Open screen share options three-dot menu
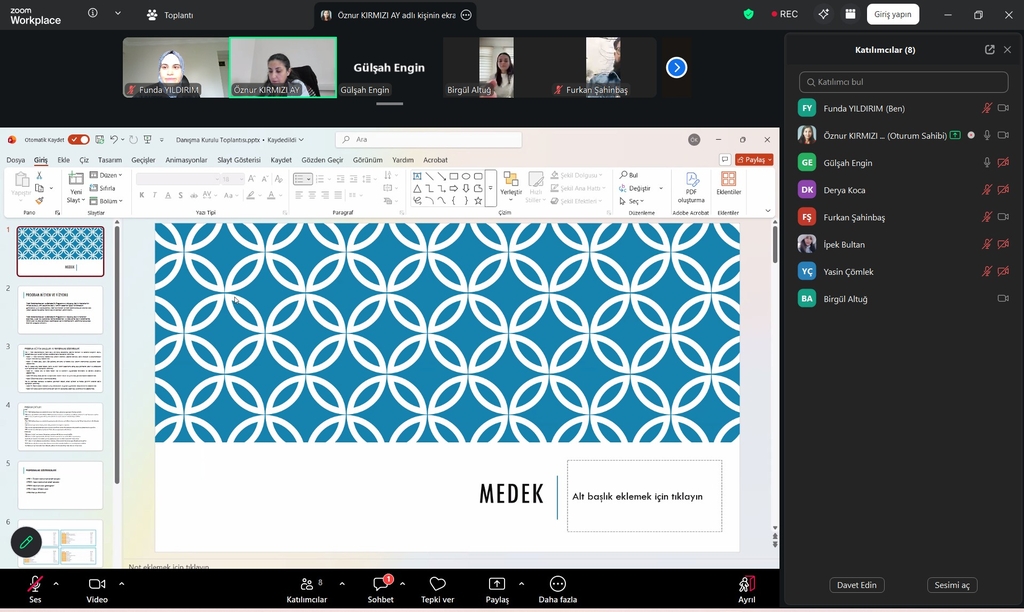This screenshot has width=1024, height=612. tap(466, 15)
